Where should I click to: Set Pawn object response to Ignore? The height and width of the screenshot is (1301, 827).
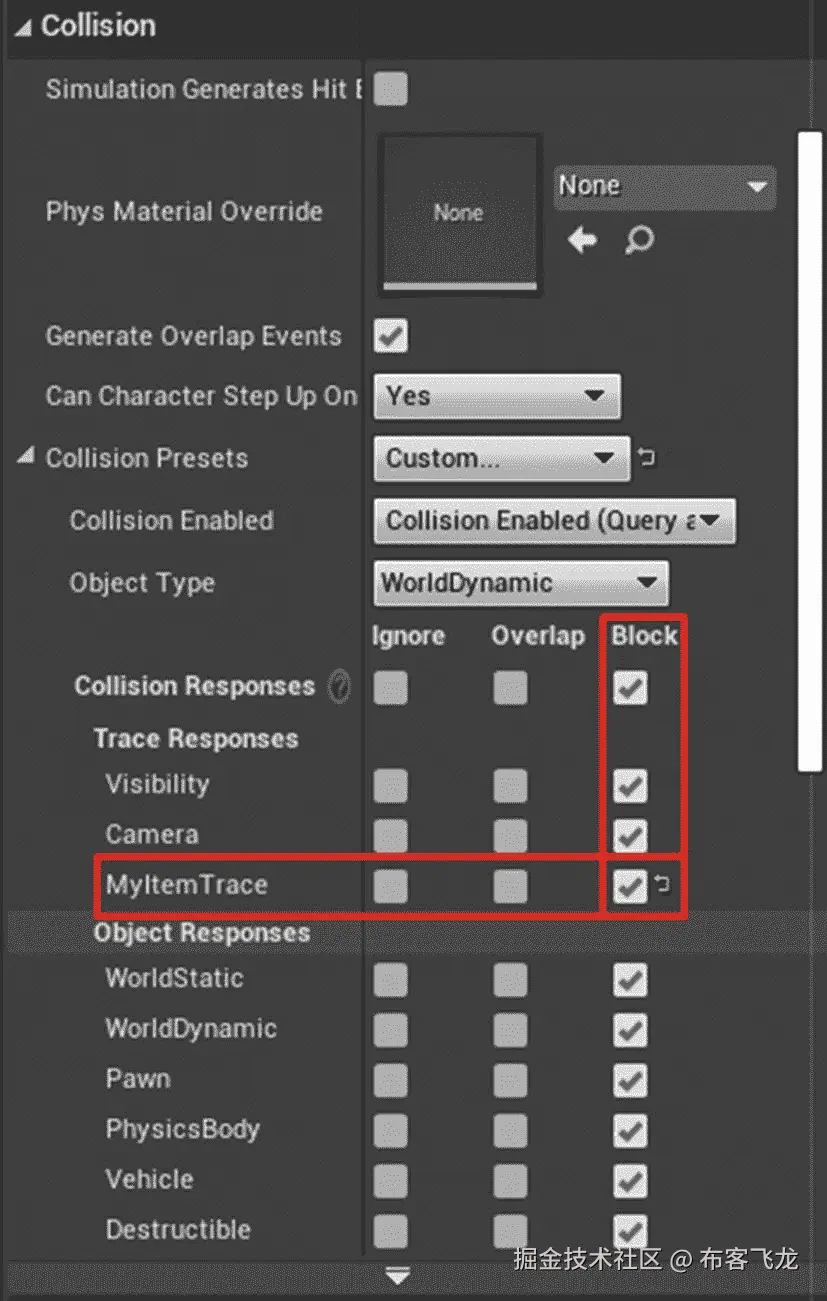[x=391, y=1080]
